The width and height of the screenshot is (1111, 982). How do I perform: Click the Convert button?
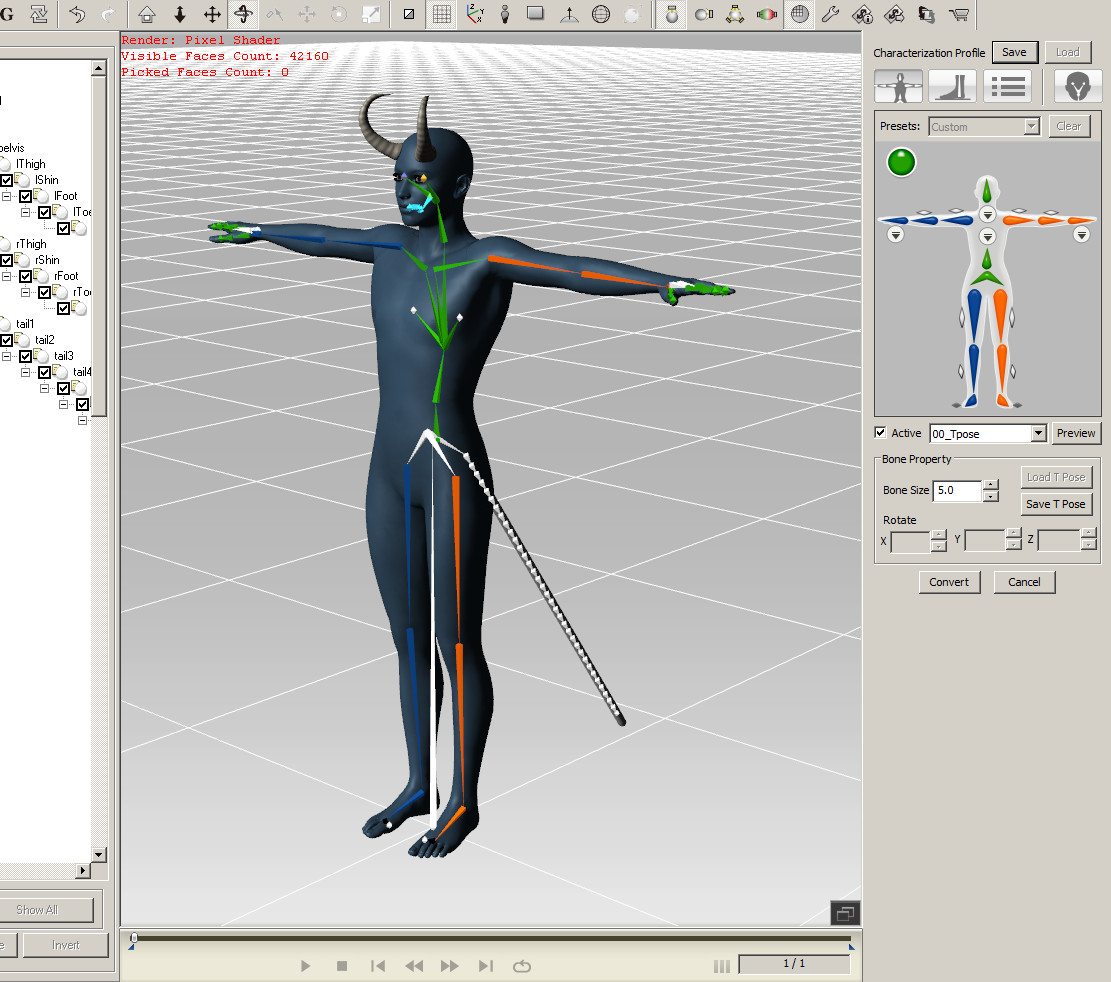click(949, 582)
